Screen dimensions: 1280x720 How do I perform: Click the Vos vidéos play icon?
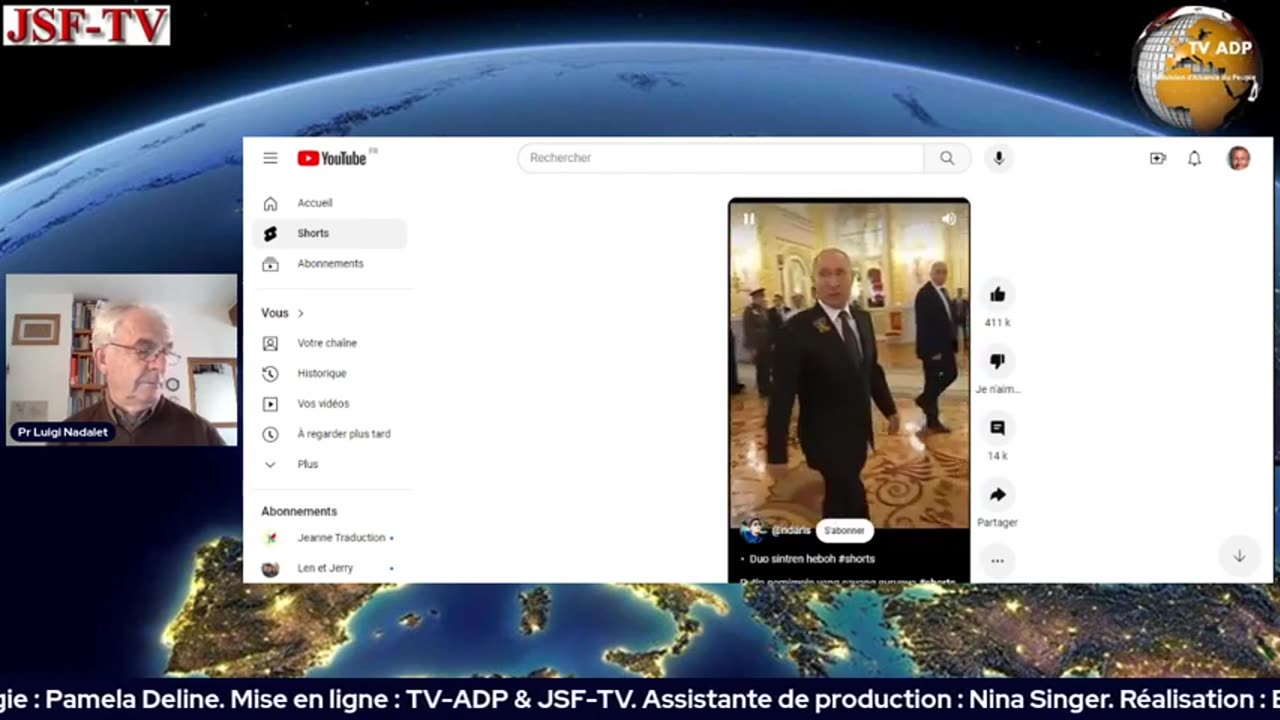[x=270, y=404]
